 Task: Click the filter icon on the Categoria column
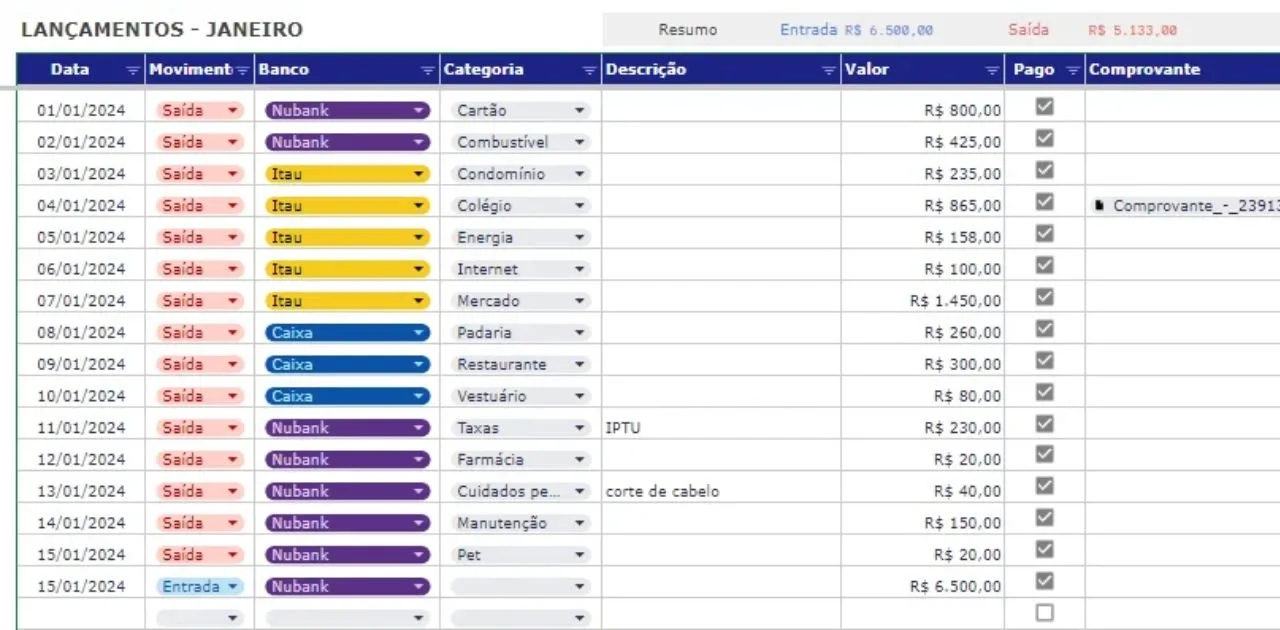coord(587,70)
